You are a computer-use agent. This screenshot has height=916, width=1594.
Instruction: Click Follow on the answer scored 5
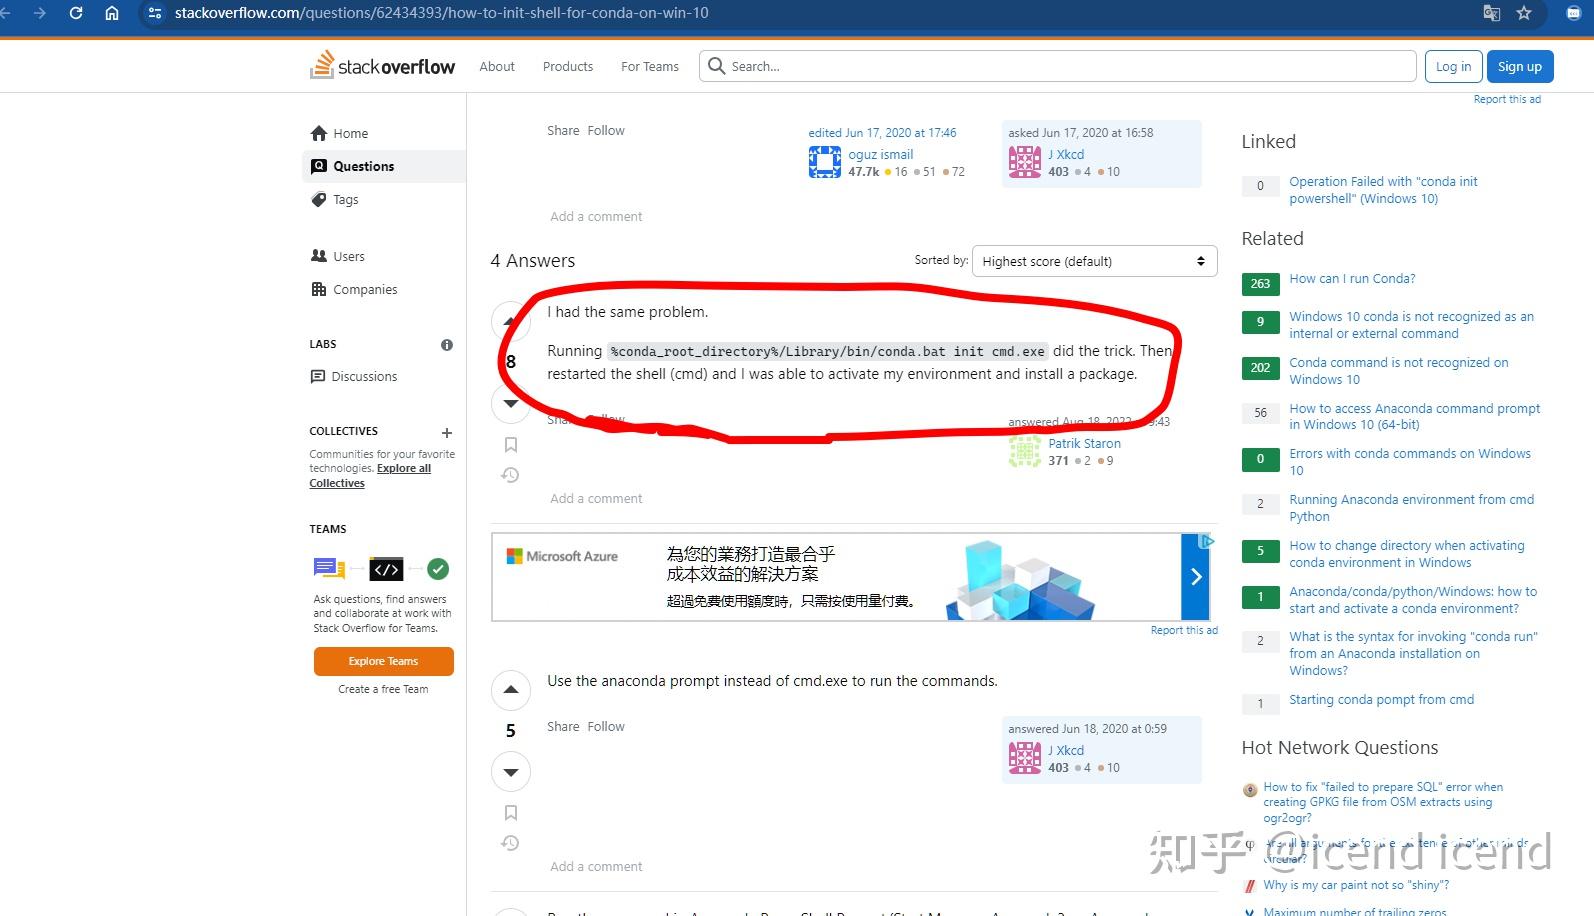[606, 726]
